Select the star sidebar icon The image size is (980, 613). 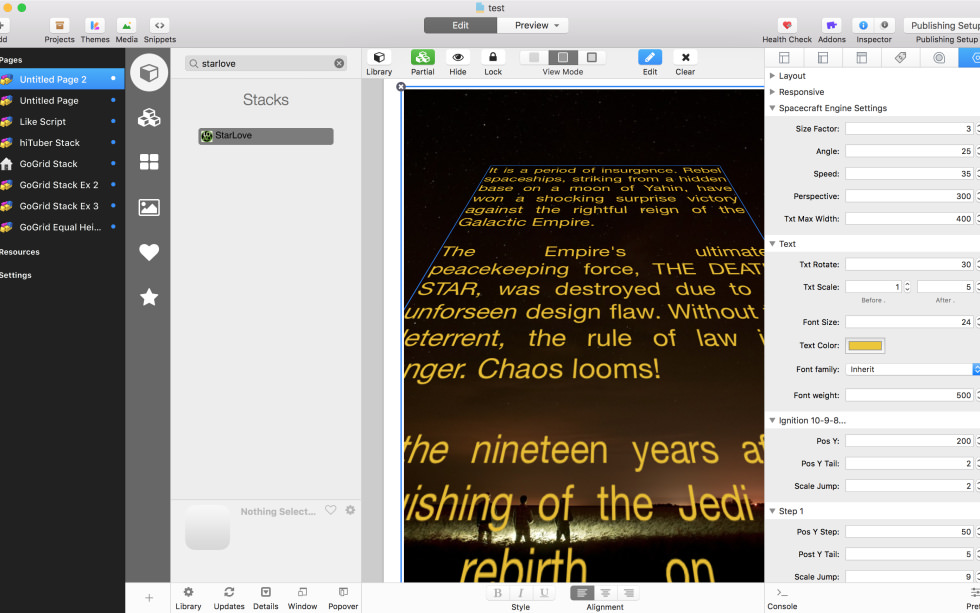pyautogui.click(x=149, y=297)
